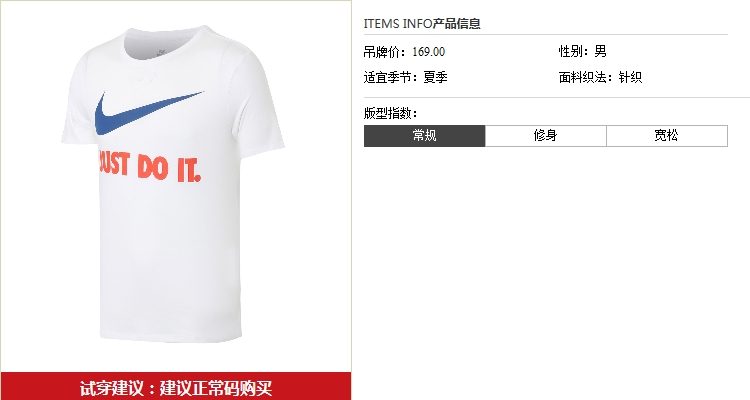Image resolution: width=750 pixels, height=400 pixels.
Task: Click the white Nike t-shirt product image
Action: tap(173, 184)
